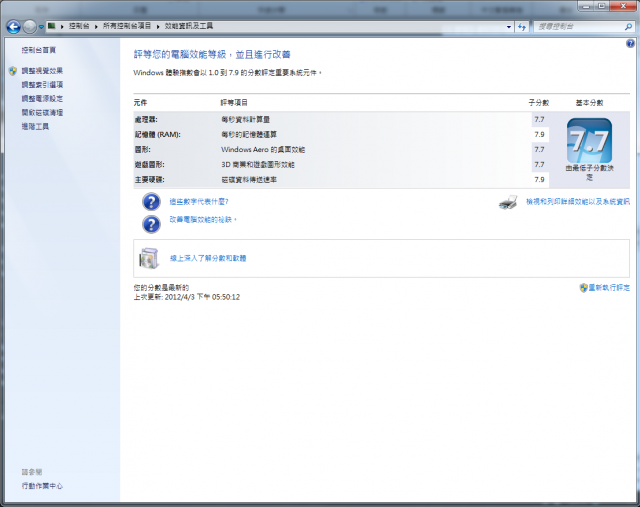Select breadcrumb 效能資訊及工具
This screenshot has width=640, height=507.
click(189, 26)
